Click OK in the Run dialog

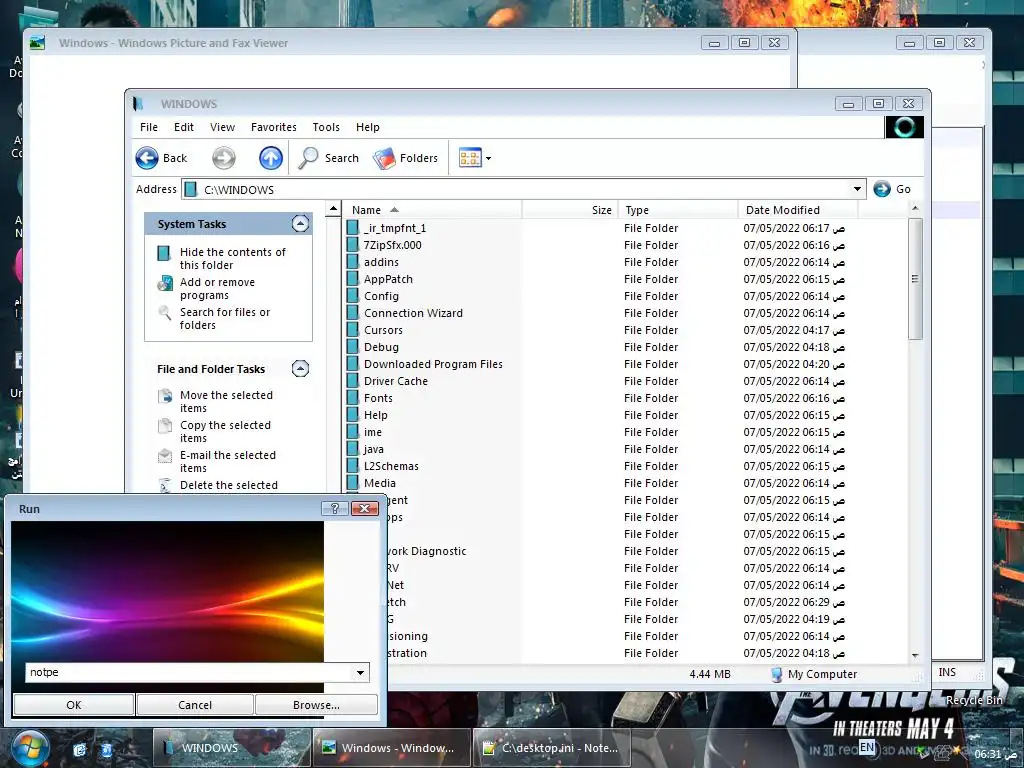[x=74, y=705]
